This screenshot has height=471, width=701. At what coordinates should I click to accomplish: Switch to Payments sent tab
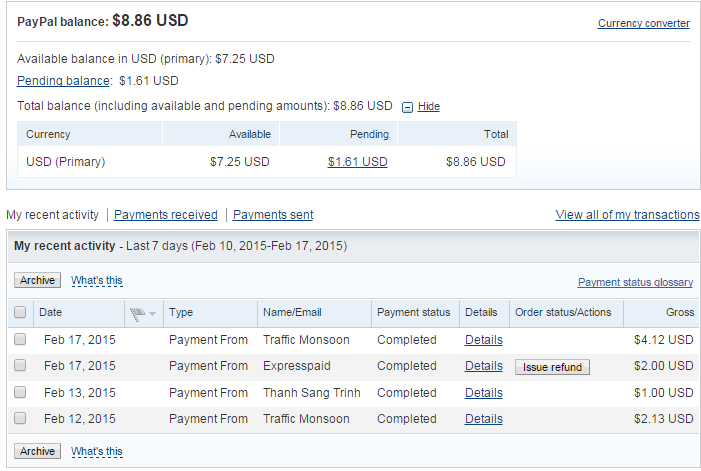pos(272,215)
